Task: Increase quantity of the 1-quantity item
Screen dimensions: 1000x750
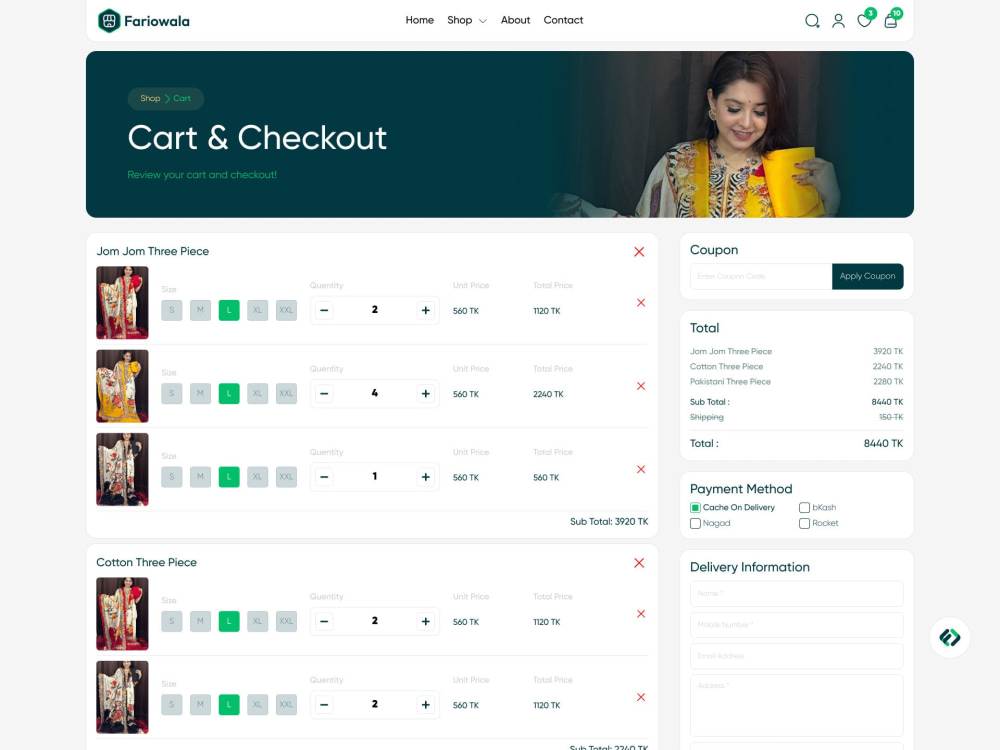Action: click(x=425, y=477)
